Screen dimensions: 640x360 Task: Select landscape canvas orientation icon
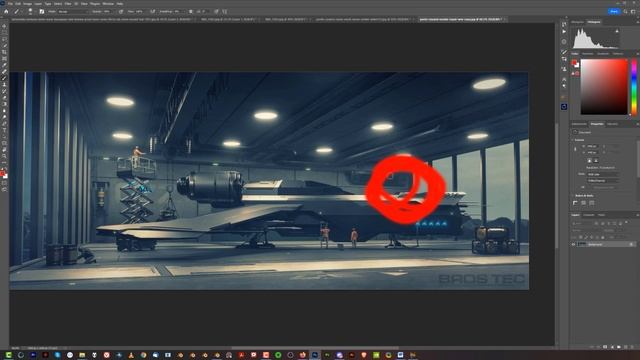click(596, 161)
